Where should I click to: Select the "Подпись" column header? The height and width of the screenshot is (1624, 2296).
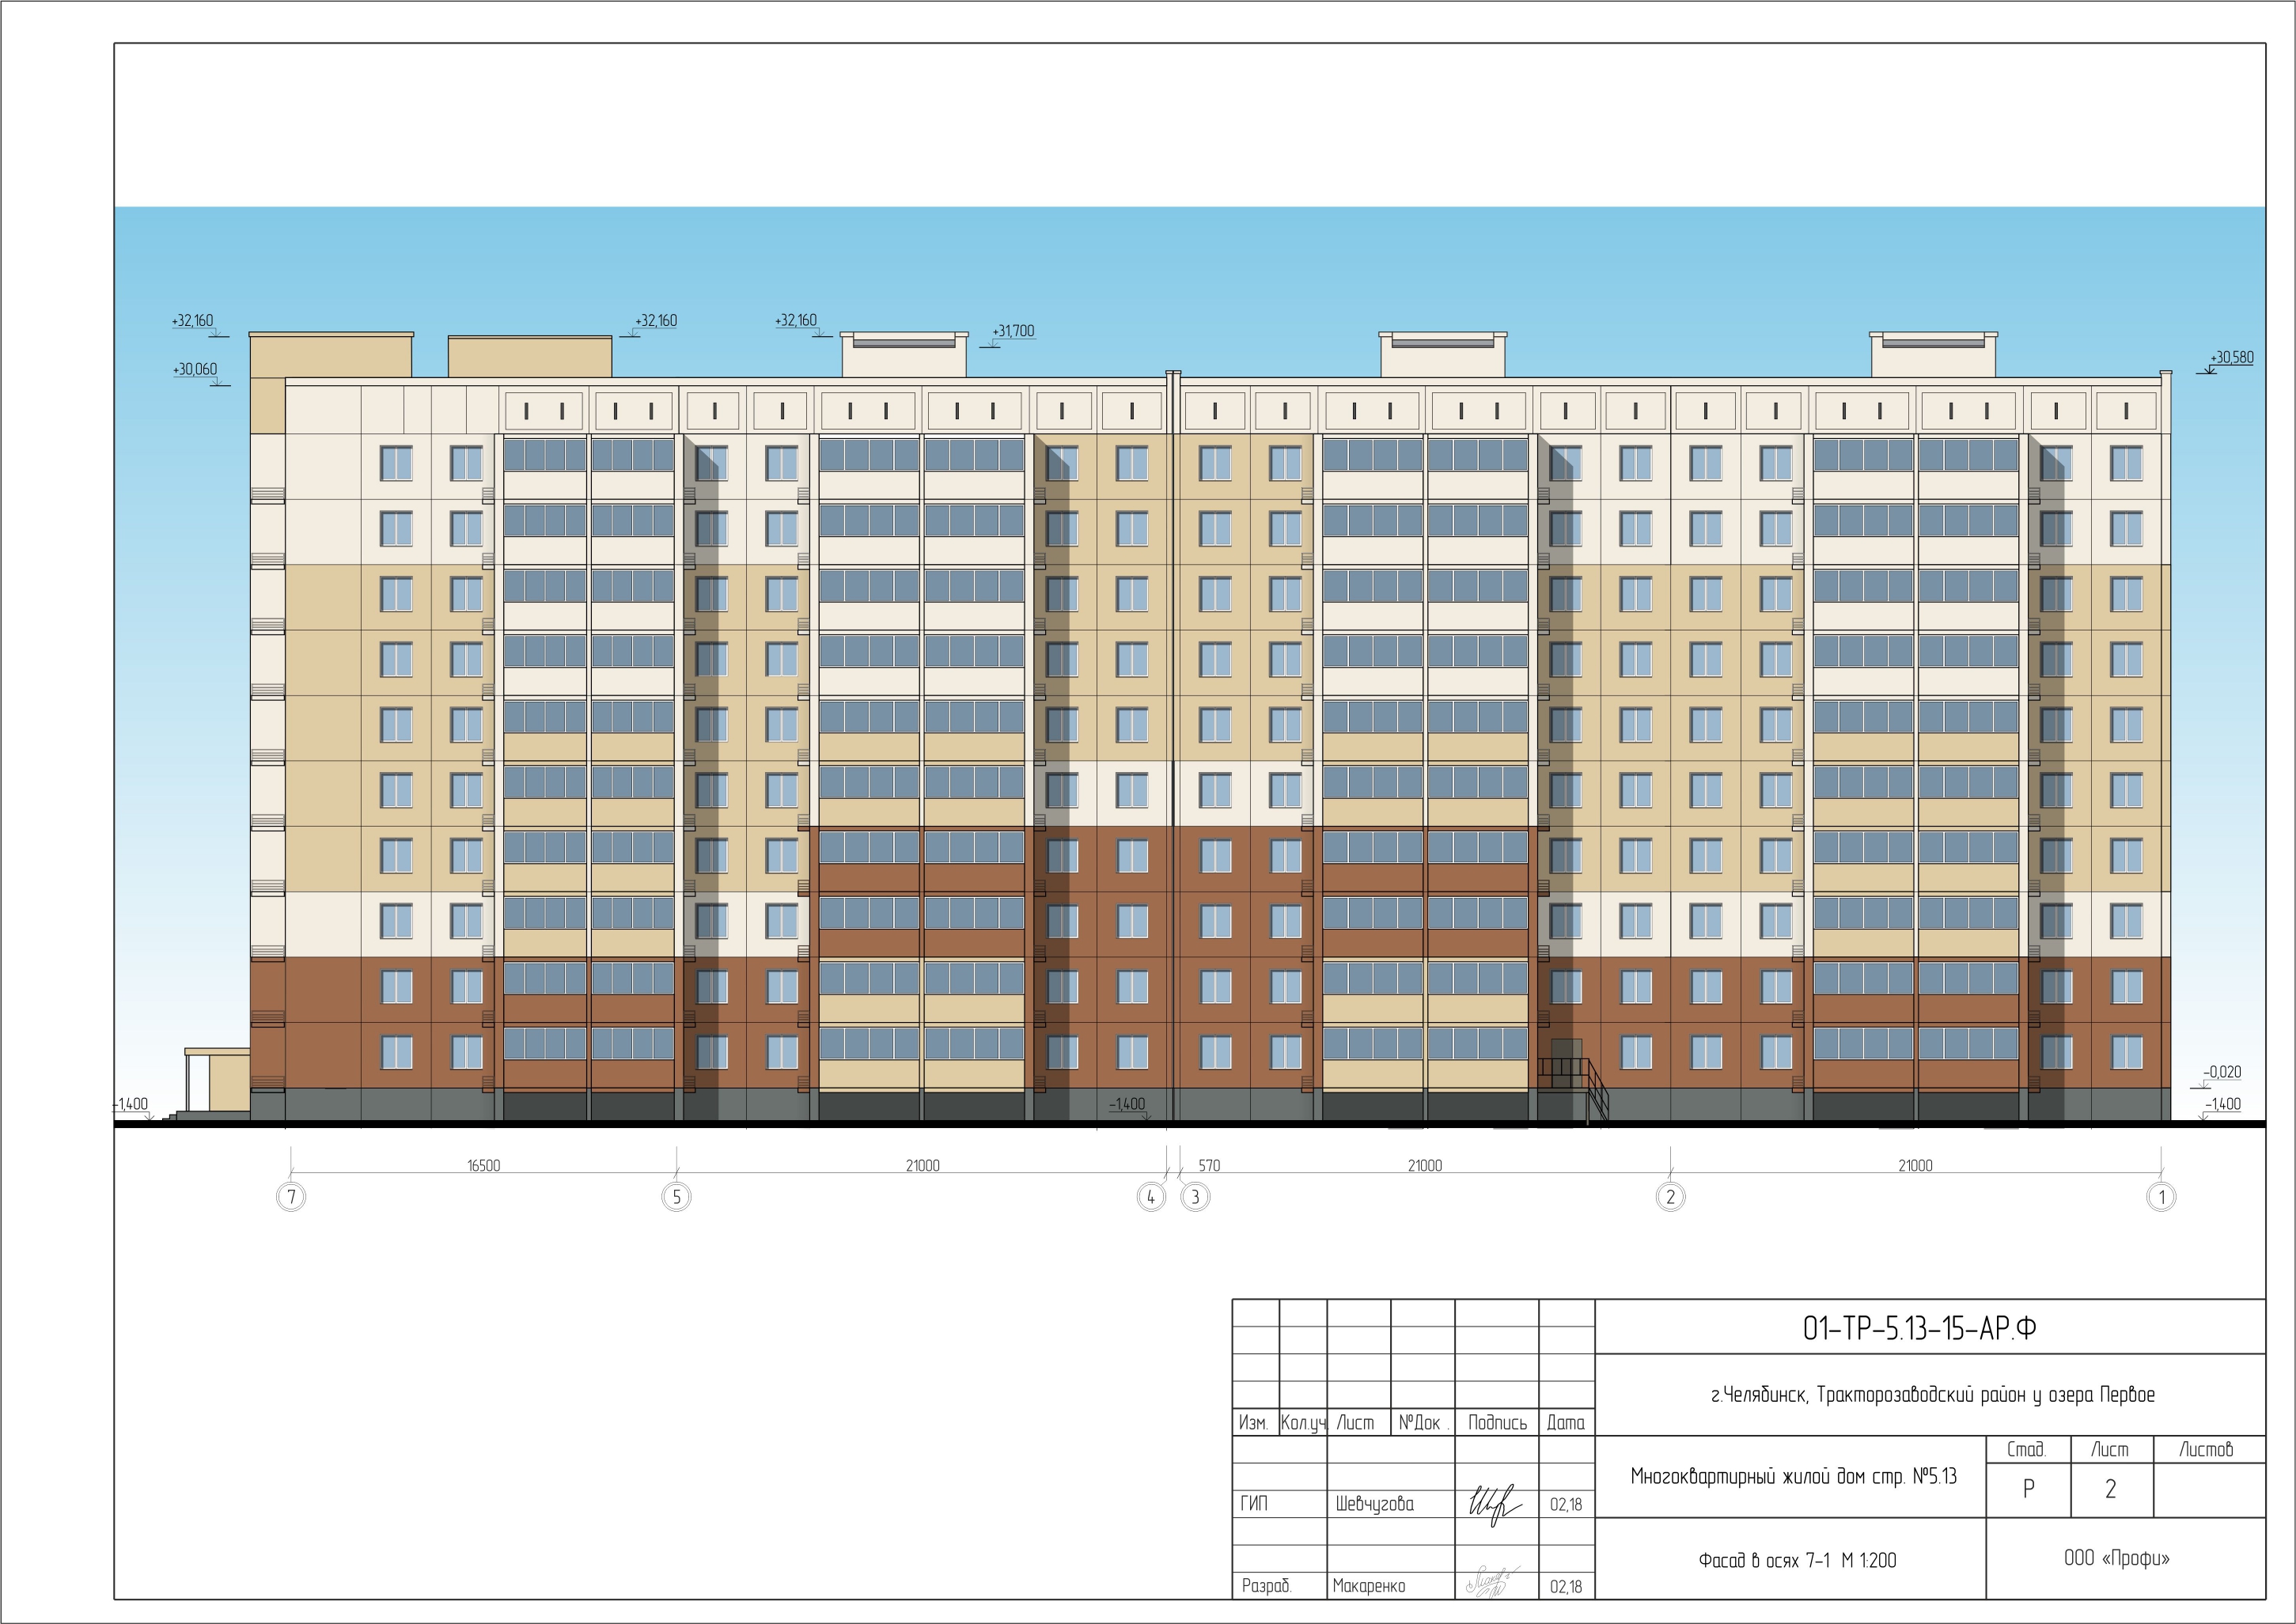(x=1497, y=1422)
